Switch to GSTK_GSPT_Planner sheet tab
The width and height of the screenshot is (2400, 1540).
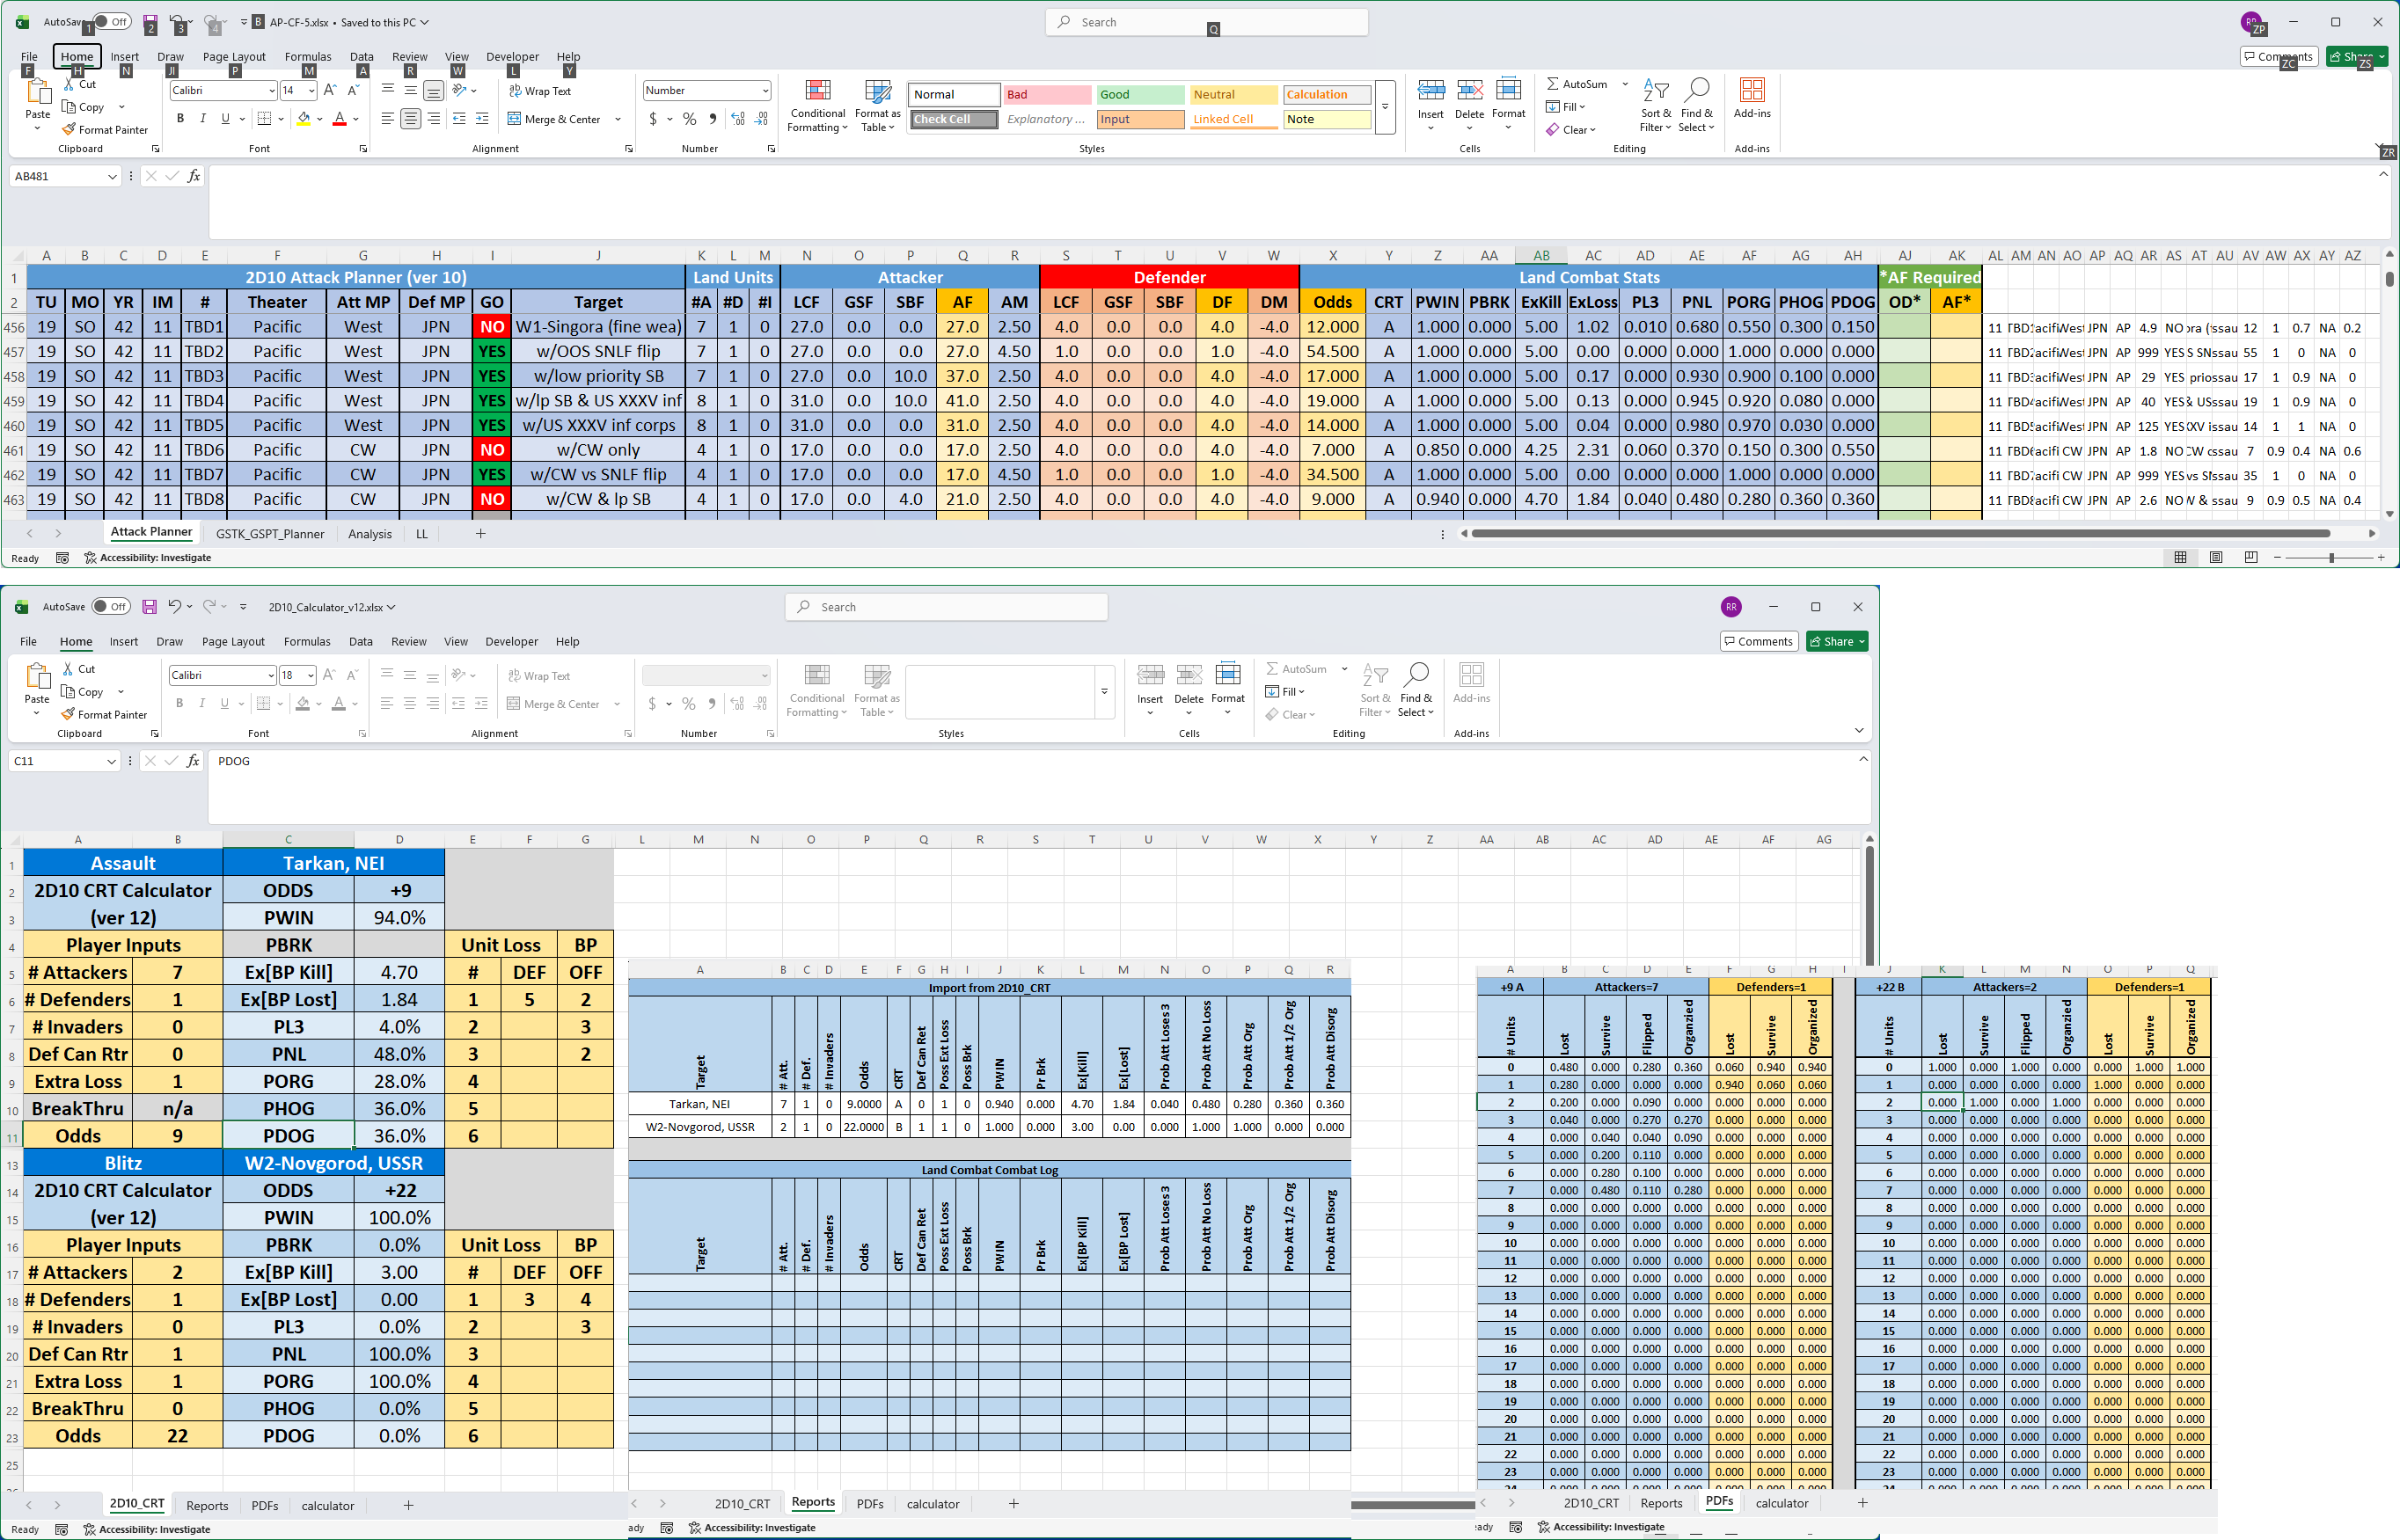(270, 534)
